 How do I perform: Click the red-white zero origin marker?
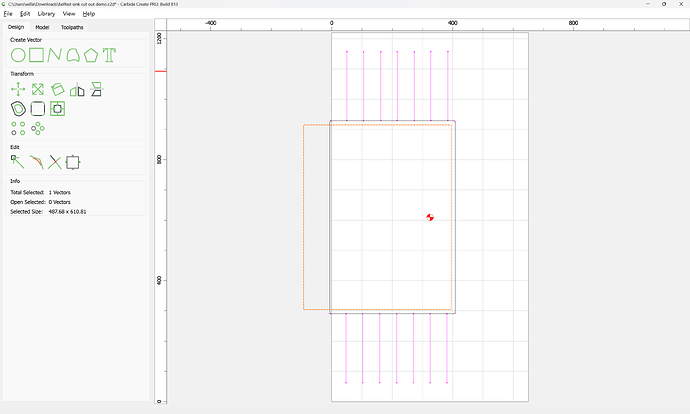[430, 217]
